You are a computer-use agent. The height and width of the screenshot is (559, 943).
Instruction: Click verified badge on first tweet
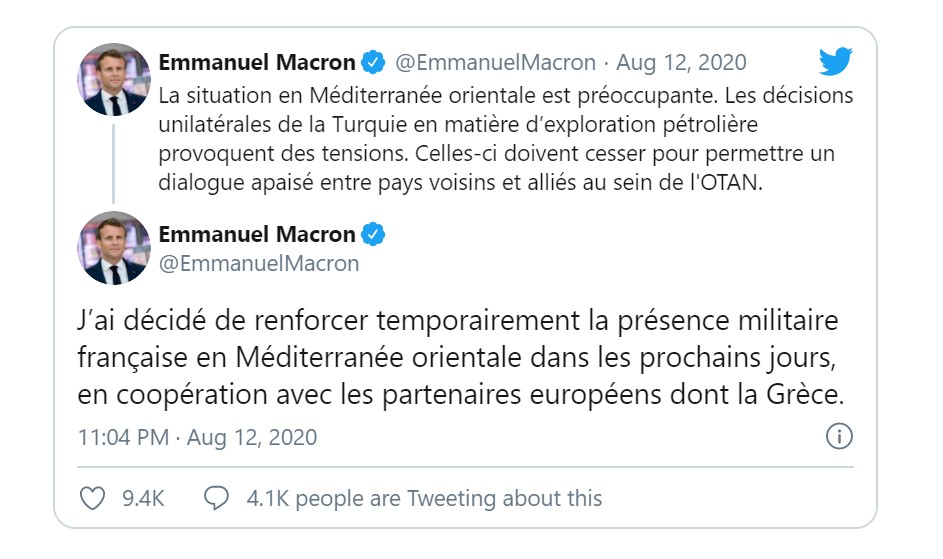(373, 62)
